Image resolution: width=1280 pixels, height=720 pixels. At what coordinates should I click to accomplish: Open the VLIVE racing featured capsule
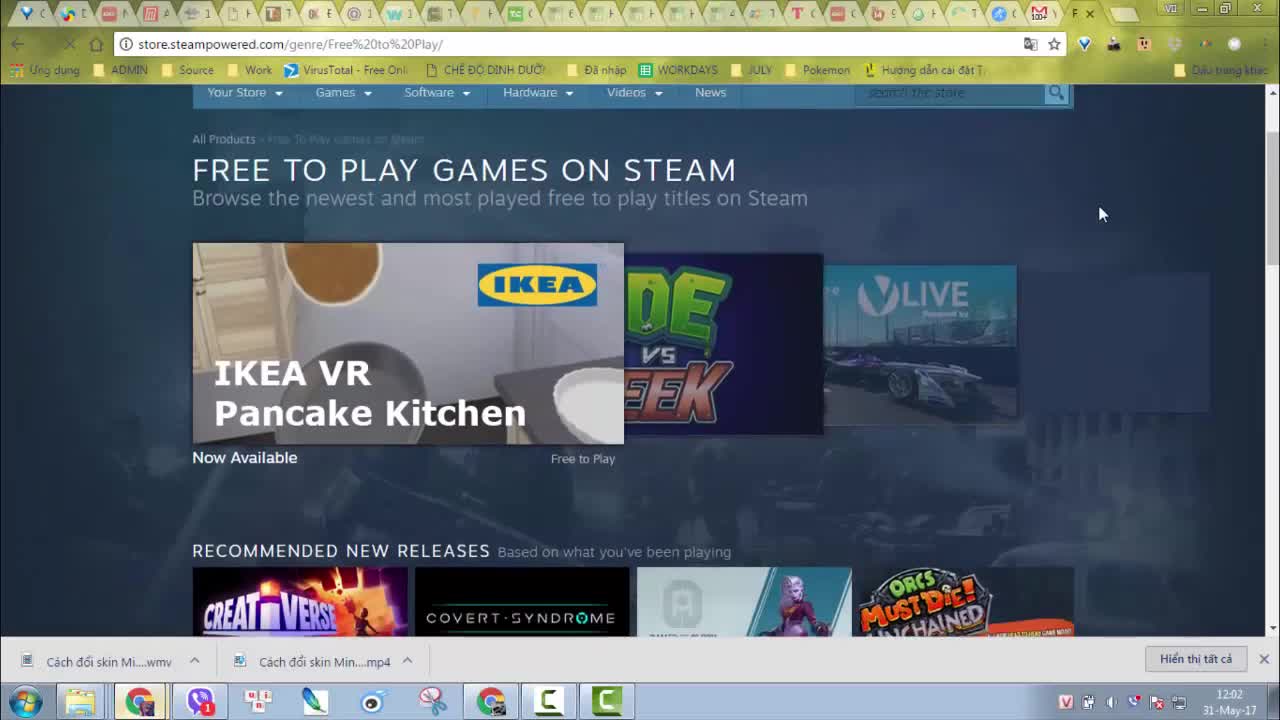pyautogui.click(x=920, y=344)
